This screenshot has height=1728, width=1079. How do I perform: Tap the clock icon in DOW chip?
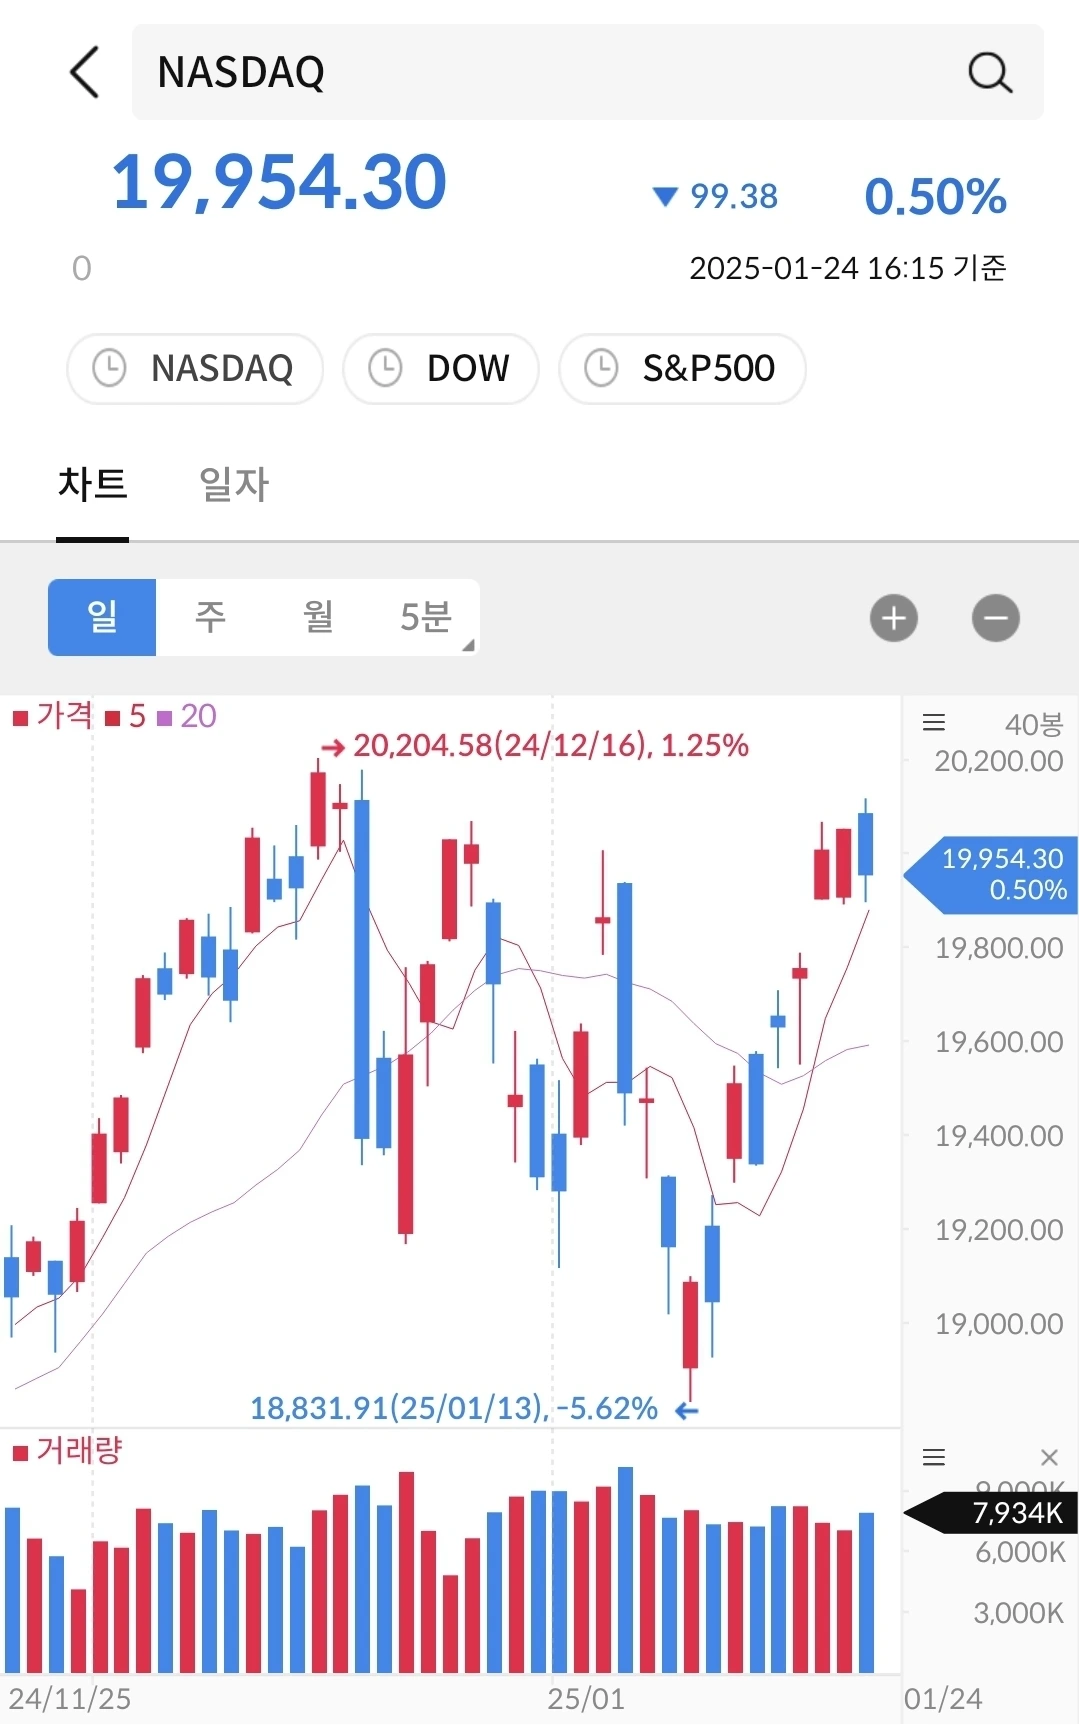coord(385,368)
